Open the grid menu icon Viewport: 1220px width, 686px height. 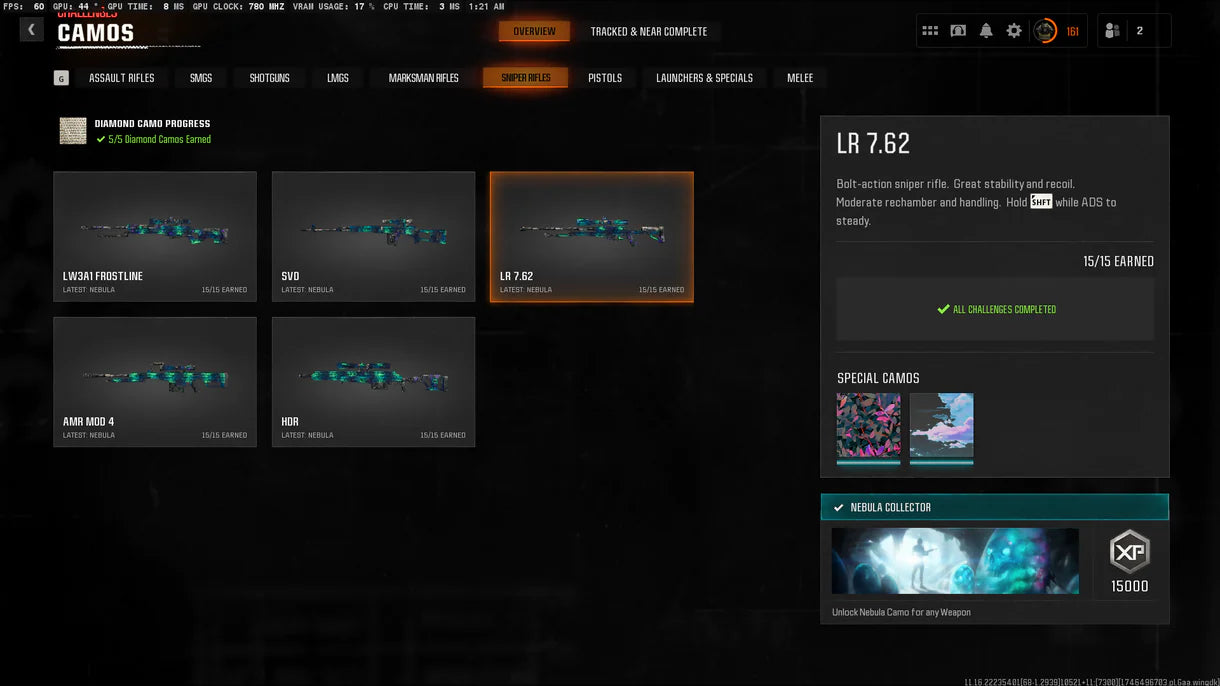tap(930, 31)
